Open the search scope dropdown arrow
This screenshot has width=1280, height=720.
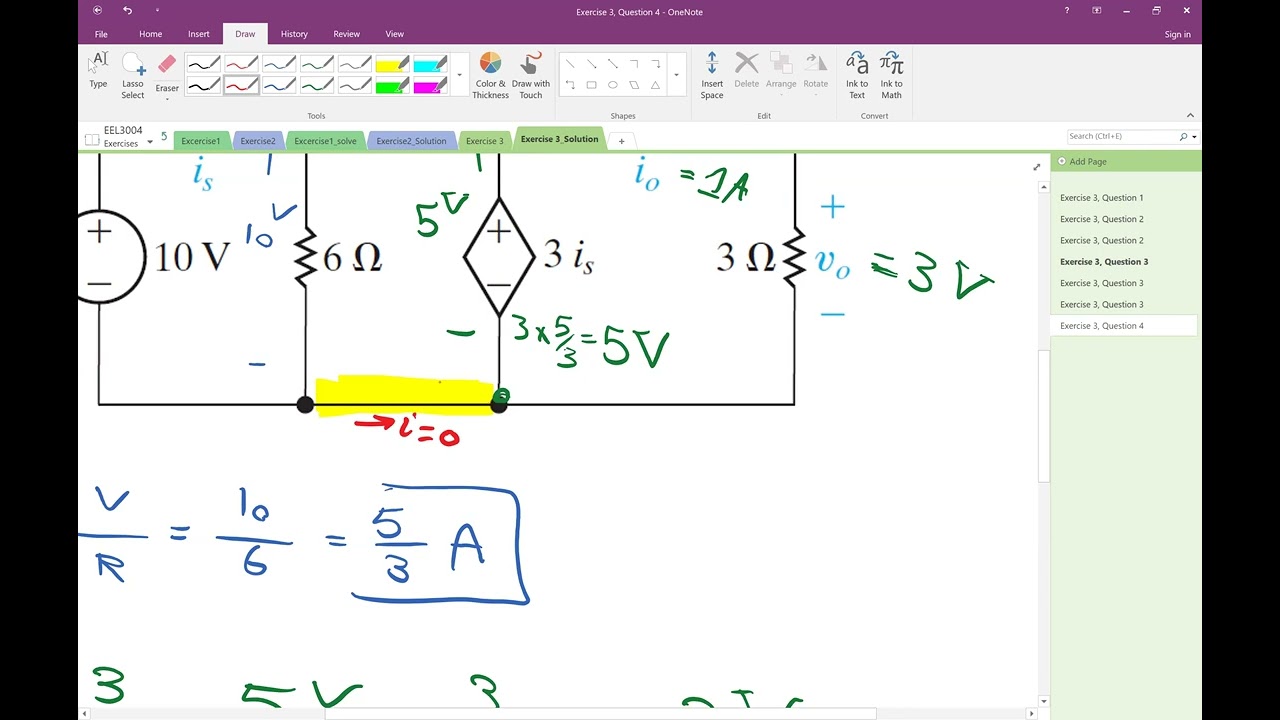coord(1194,137)
